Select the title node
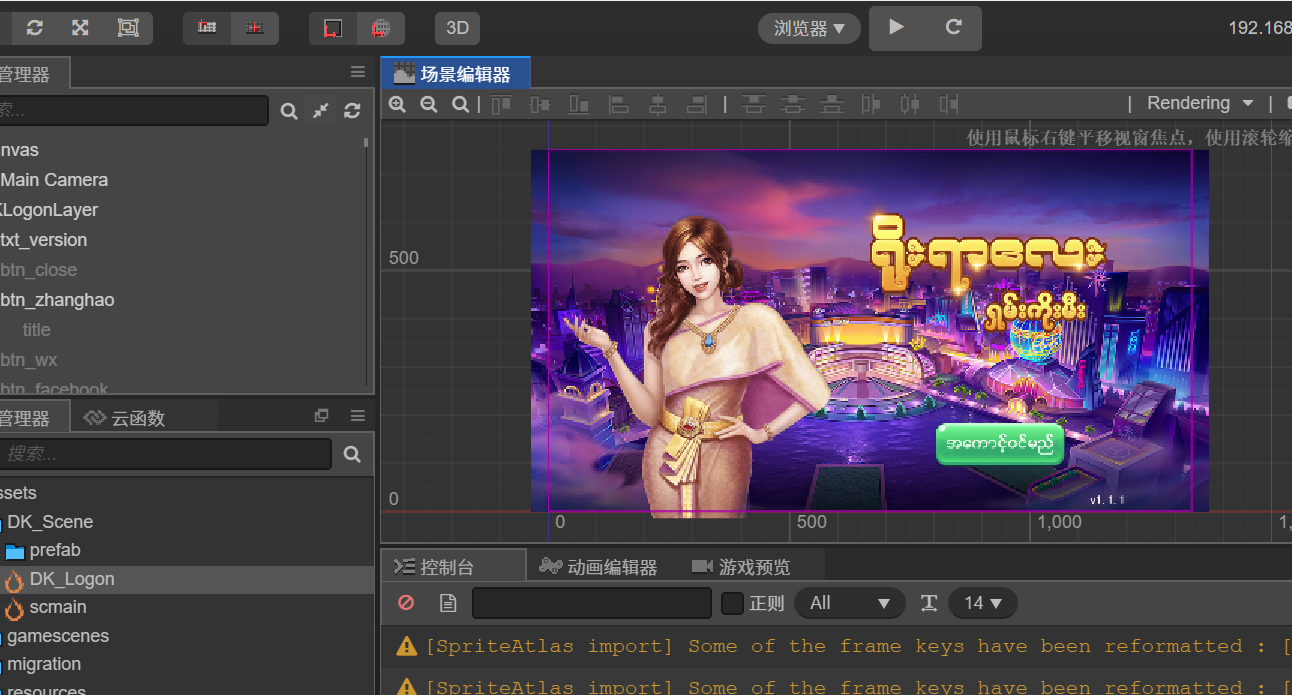Image resolution: width=1292 pixels, height=695 pixels. point(36,330)
